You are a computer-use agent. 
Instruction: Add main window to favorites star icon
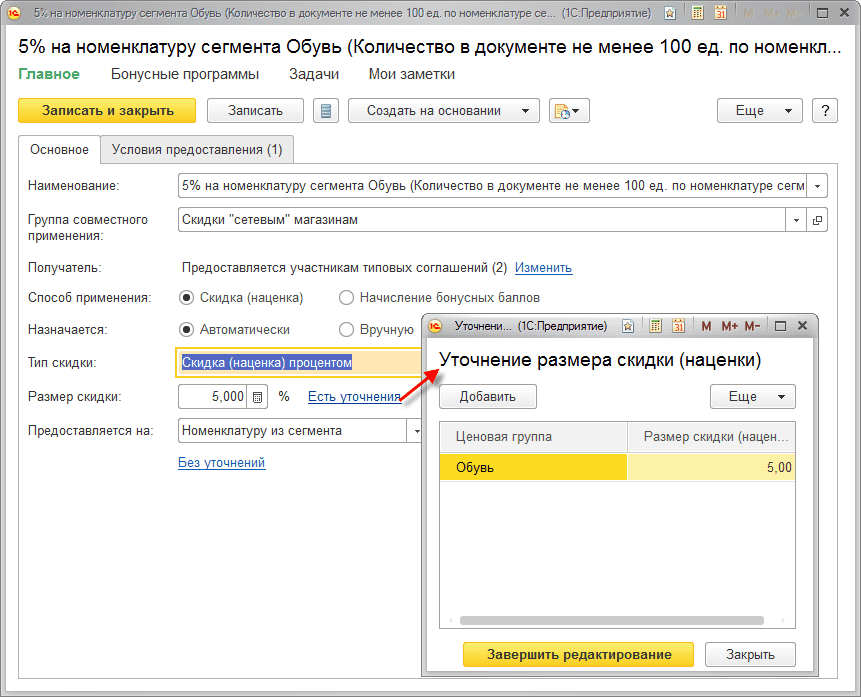[x=670, y=13]
